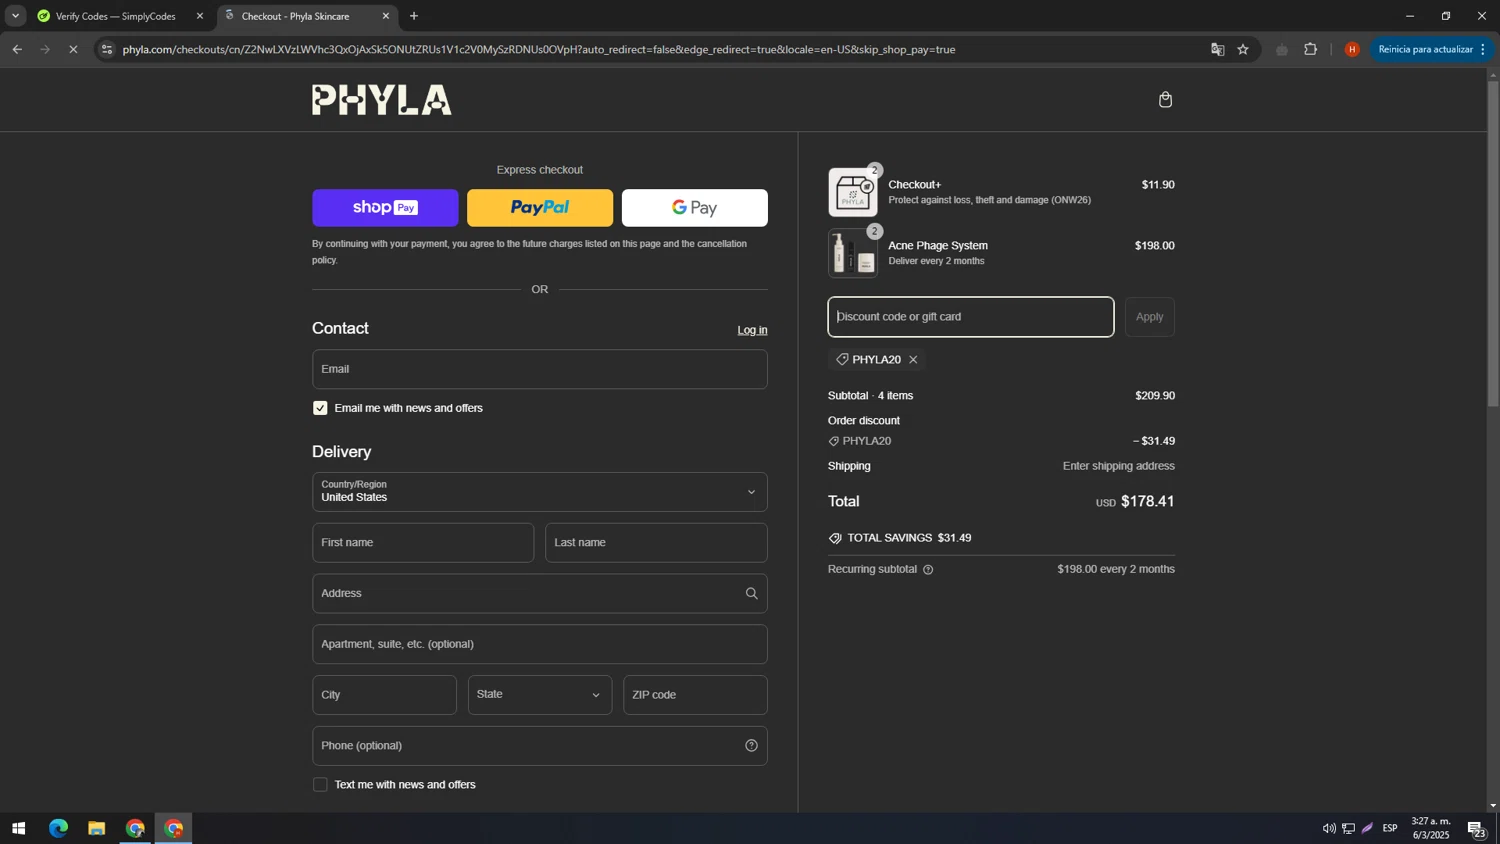Open the recurring subtotal info icon

point(928,570)
